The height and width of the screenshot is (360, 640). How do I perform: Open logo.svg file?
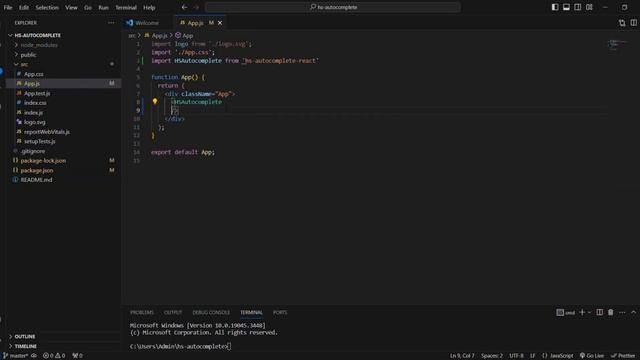point(34,122)
